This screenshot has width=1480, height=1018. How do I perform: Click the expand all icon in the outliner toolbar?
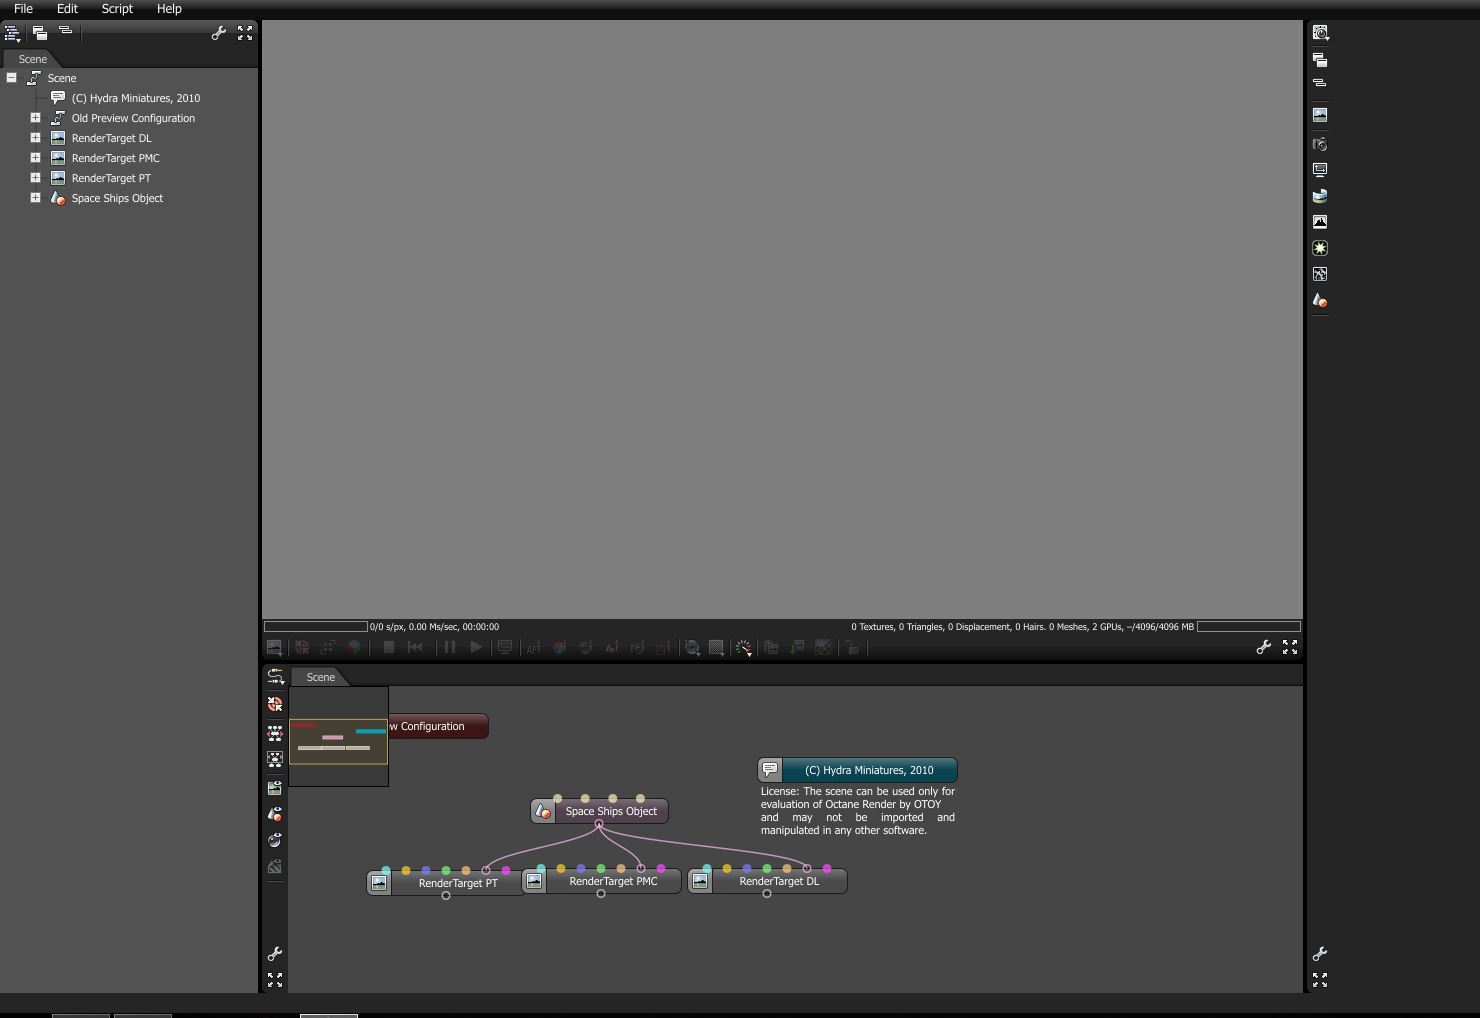point(40,33)
